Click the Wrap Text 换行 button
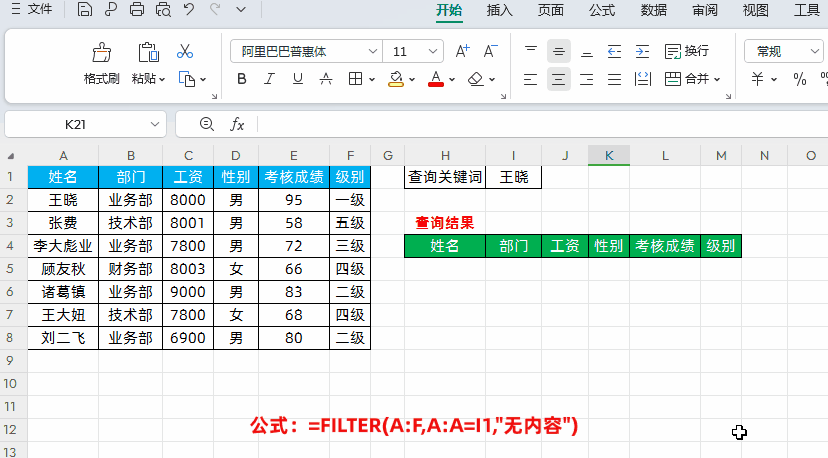The height and width of the screenshot is (458, 828). click(686, 51)
